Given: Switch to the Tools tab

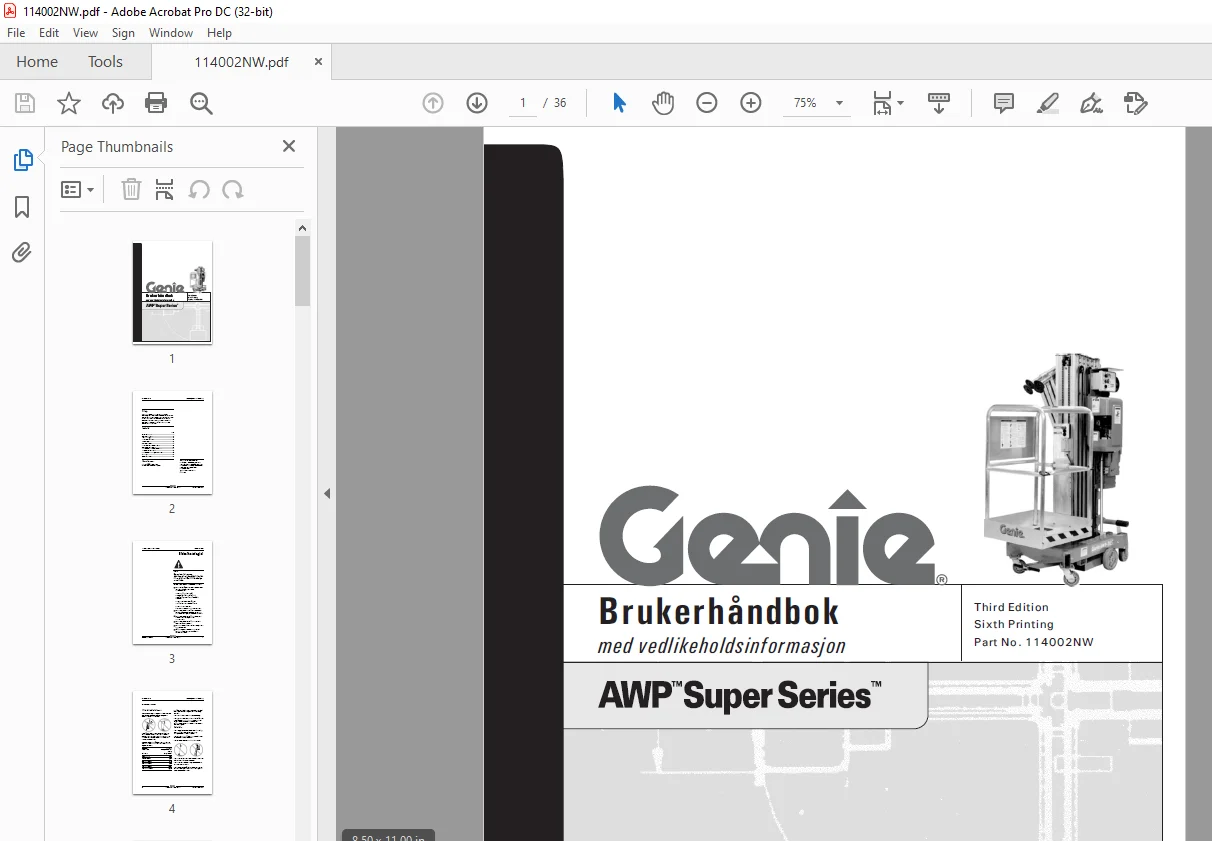Looking at the screenshot, I should coord(105,62).
